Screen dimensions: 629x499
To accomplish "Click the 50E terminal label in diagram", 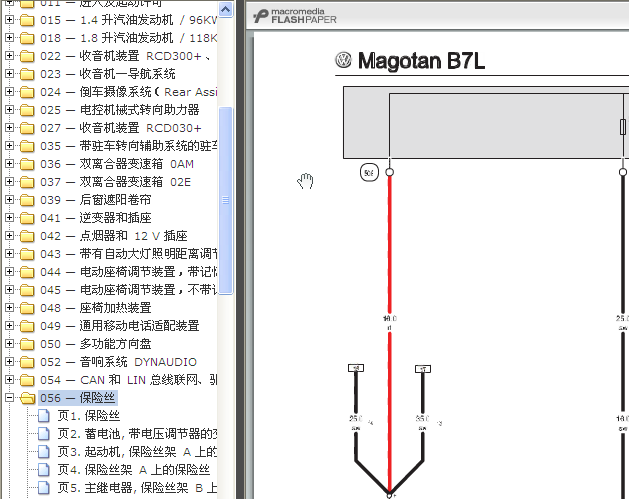I will tap(369, 172).
